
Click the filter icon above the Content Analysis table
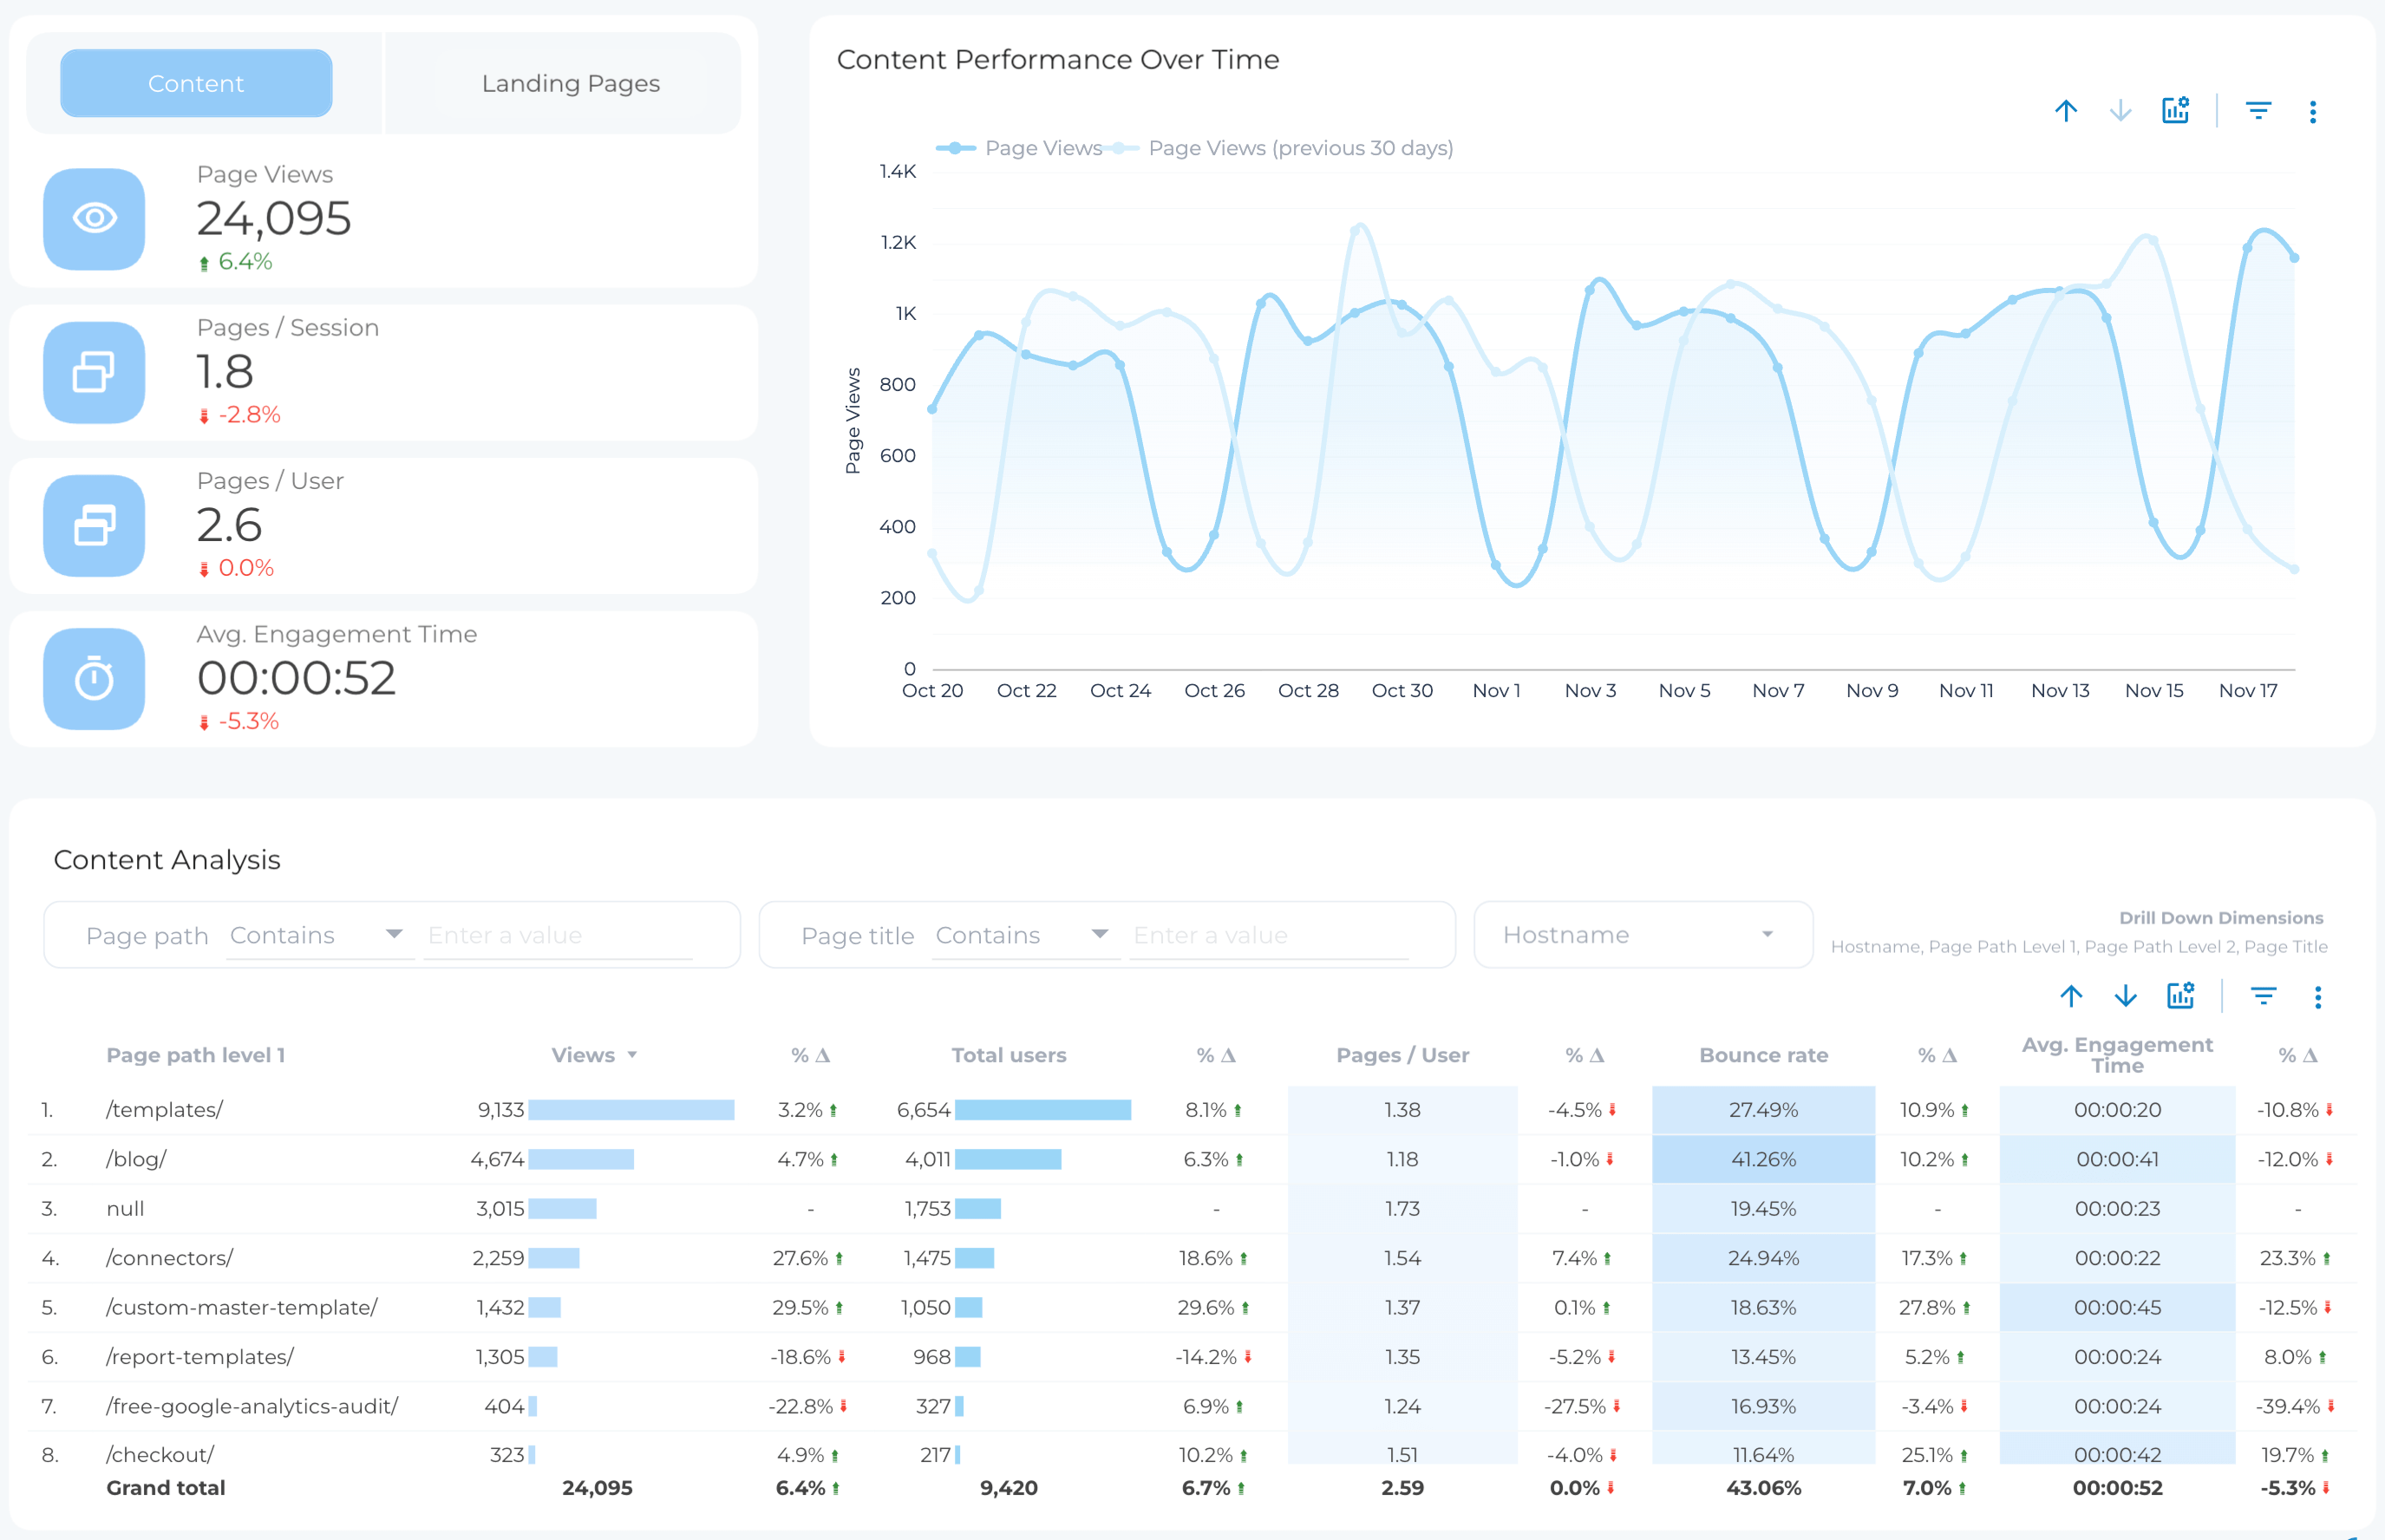[x=2264, y=996]
